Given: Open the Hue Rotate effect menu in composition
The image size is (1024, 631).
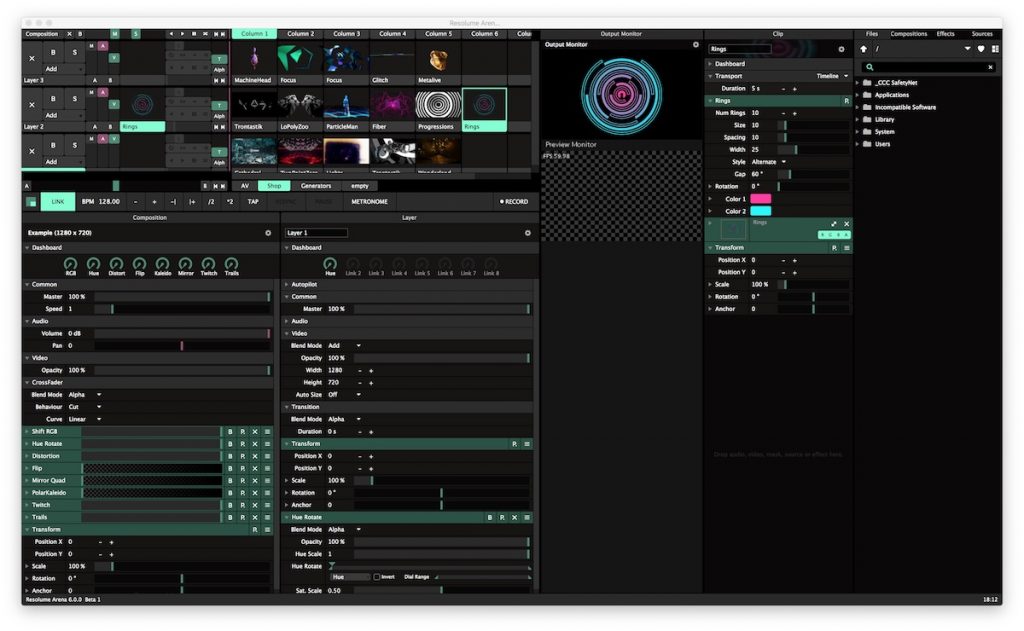Looking at the screenshot, I should click(x=267, y=444).
